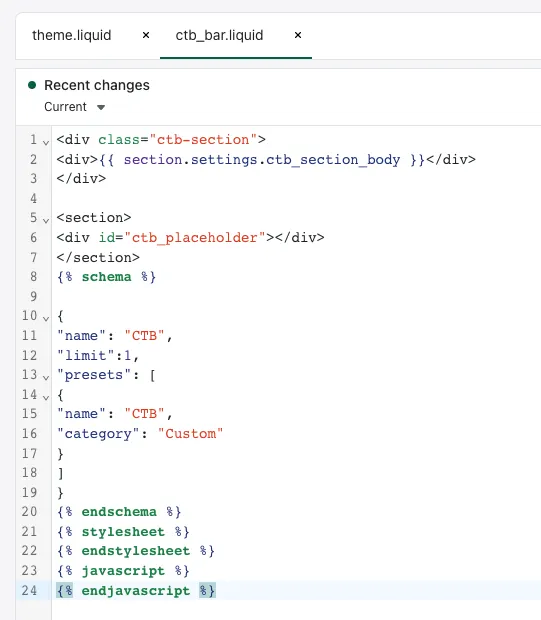Screen dimensions: 541x620
Task: Collapse the presets fold arrow on line 13
Action: 46,377
